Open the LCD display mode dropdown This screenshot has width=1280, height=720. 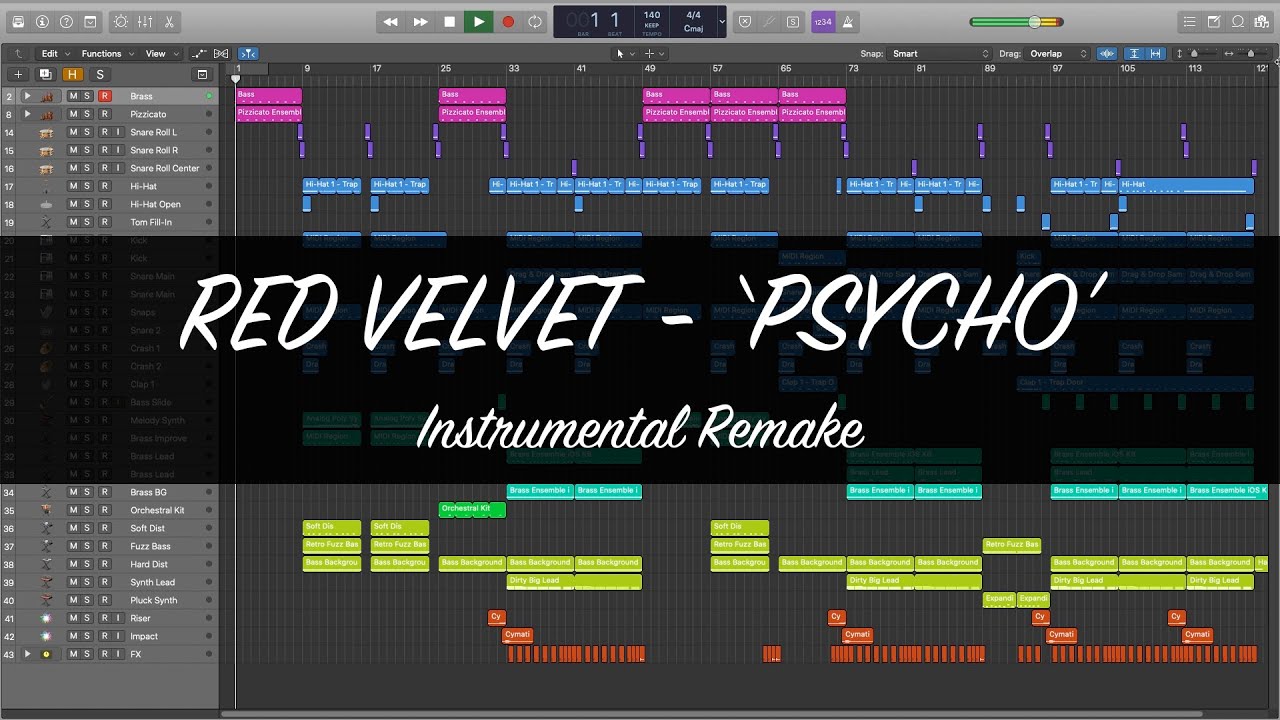[x=722, y=21]
